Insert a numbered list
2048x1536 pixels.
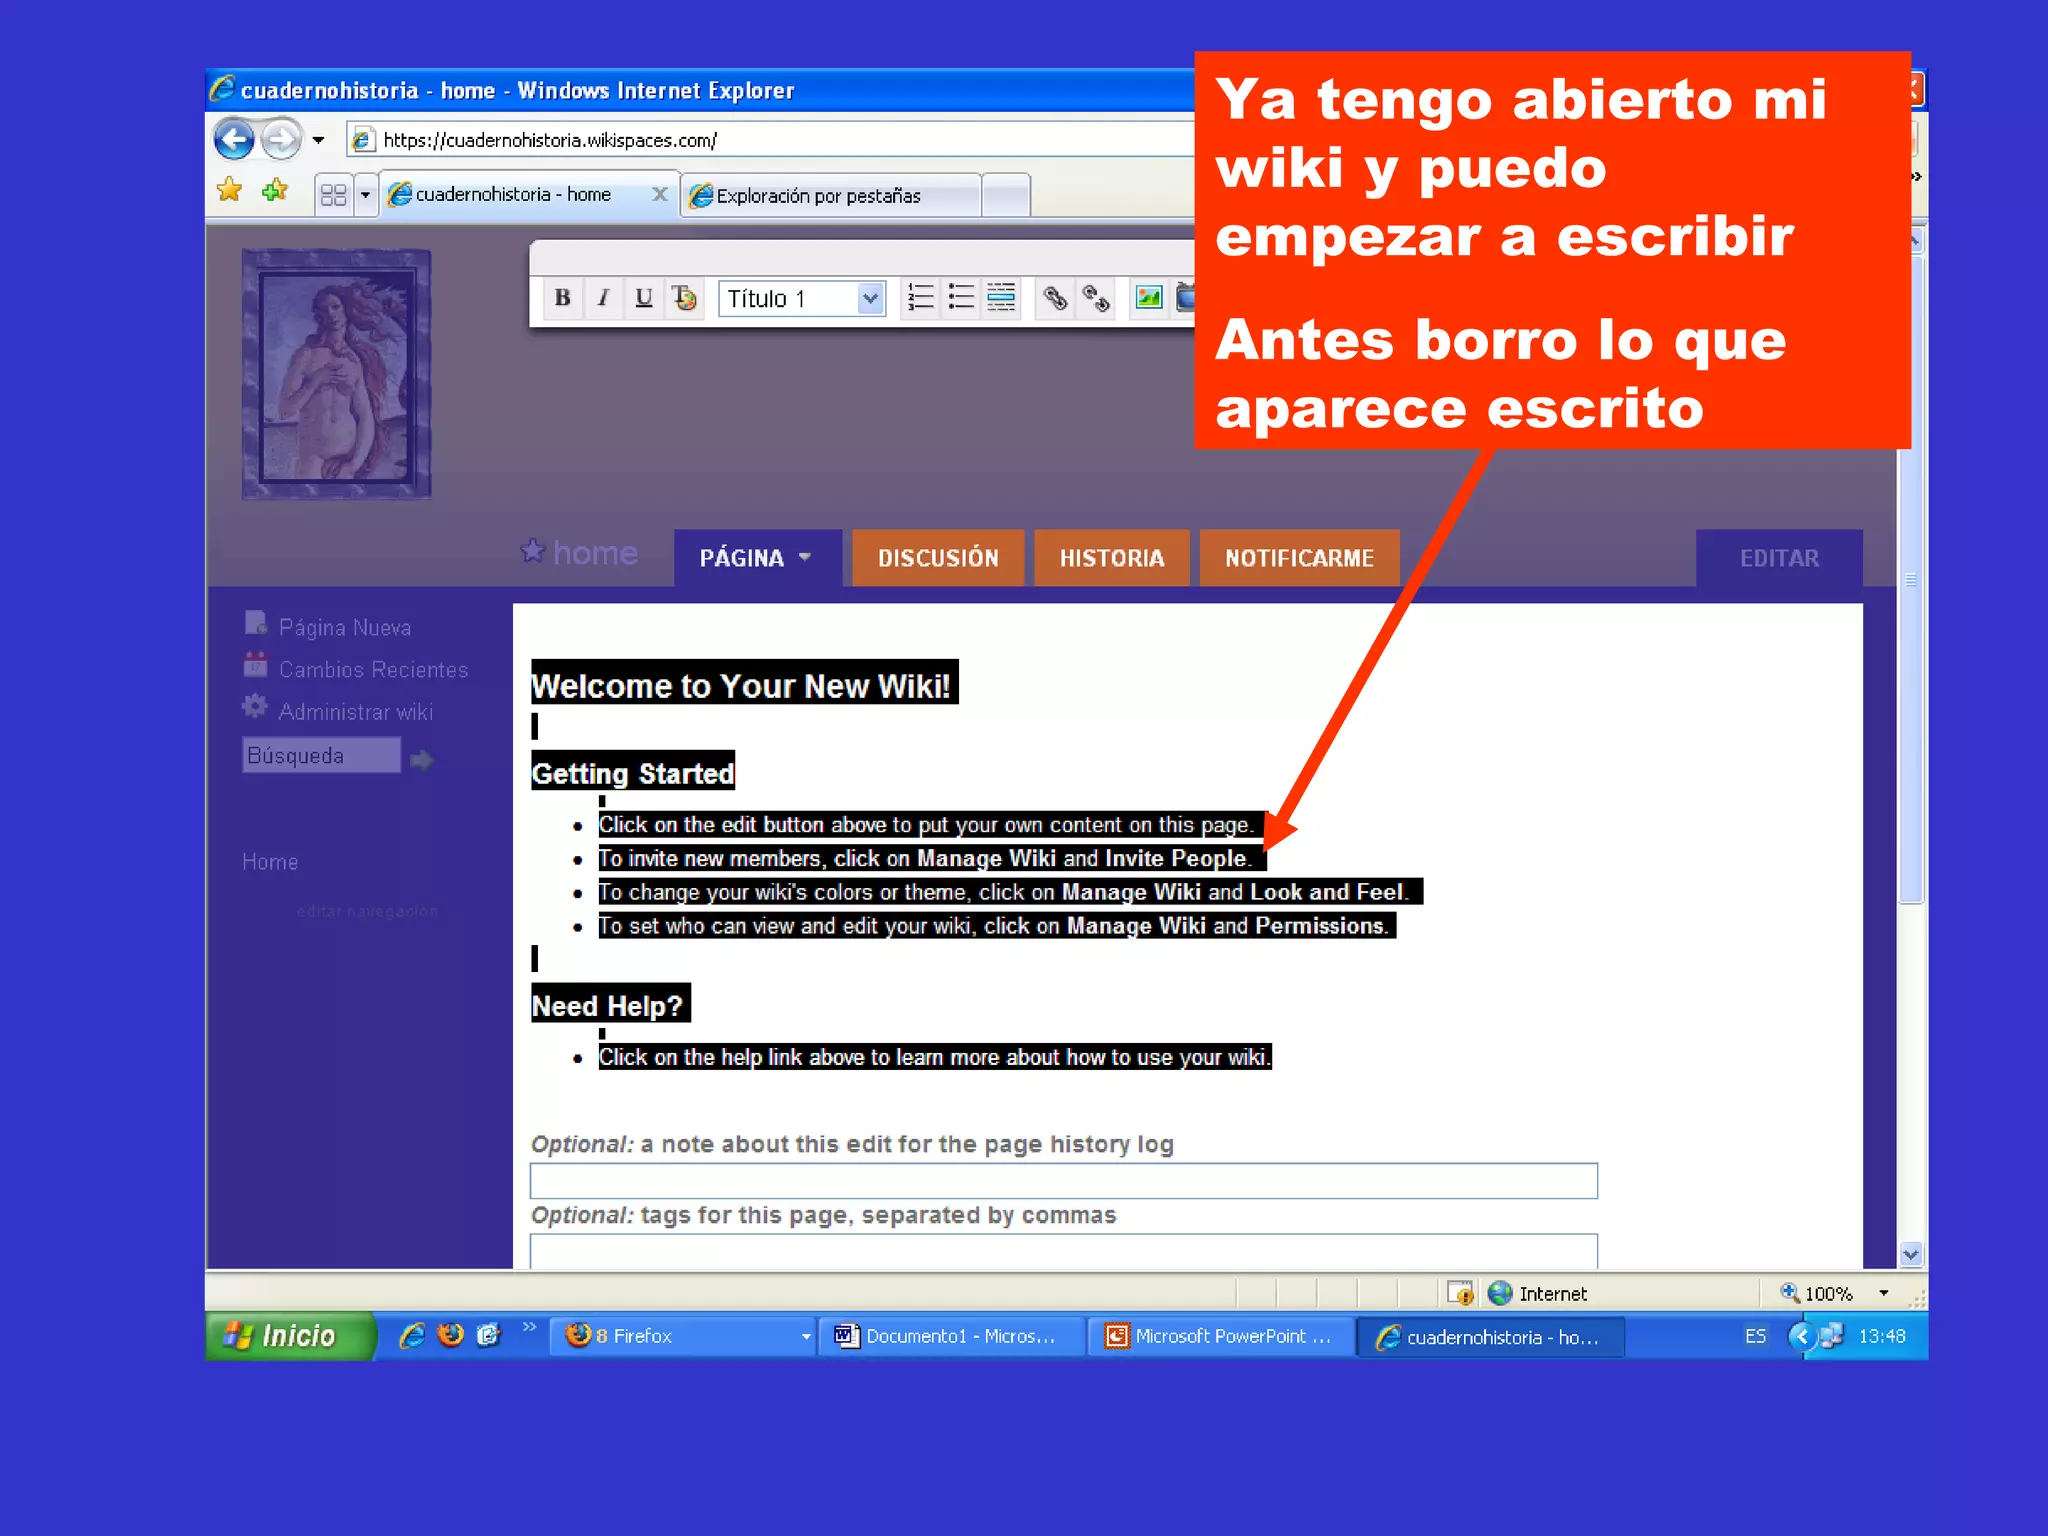(x=920, y=298)
